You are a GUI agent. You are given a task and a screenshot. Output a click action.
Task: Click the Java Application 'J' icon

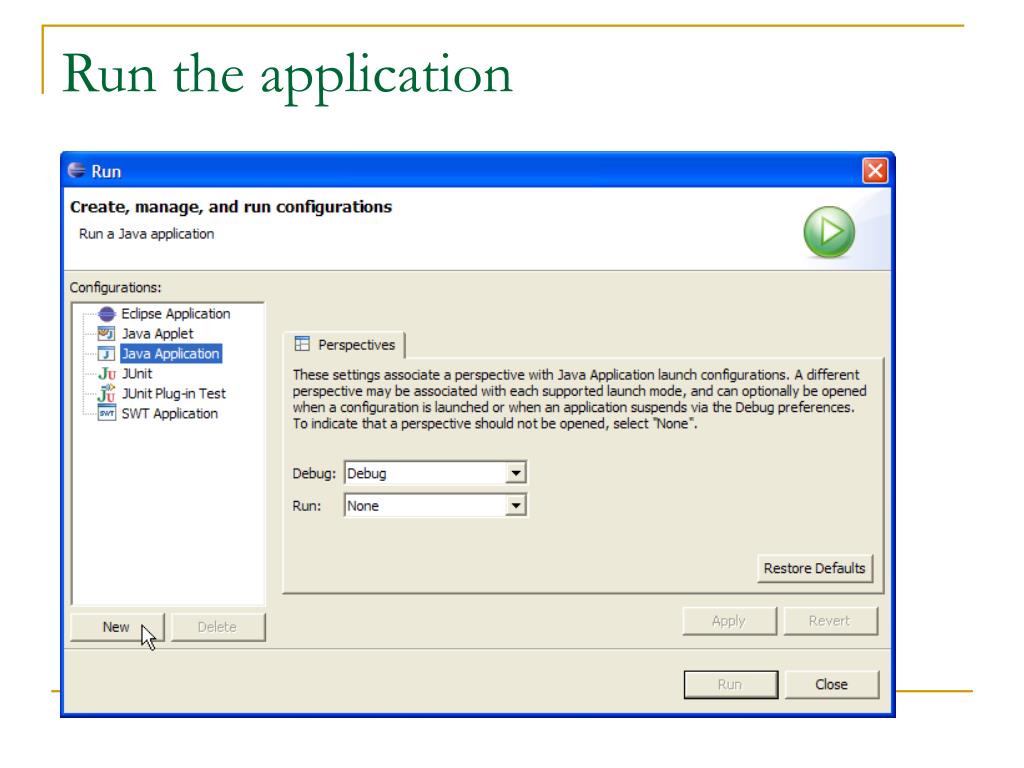point(106,354)
